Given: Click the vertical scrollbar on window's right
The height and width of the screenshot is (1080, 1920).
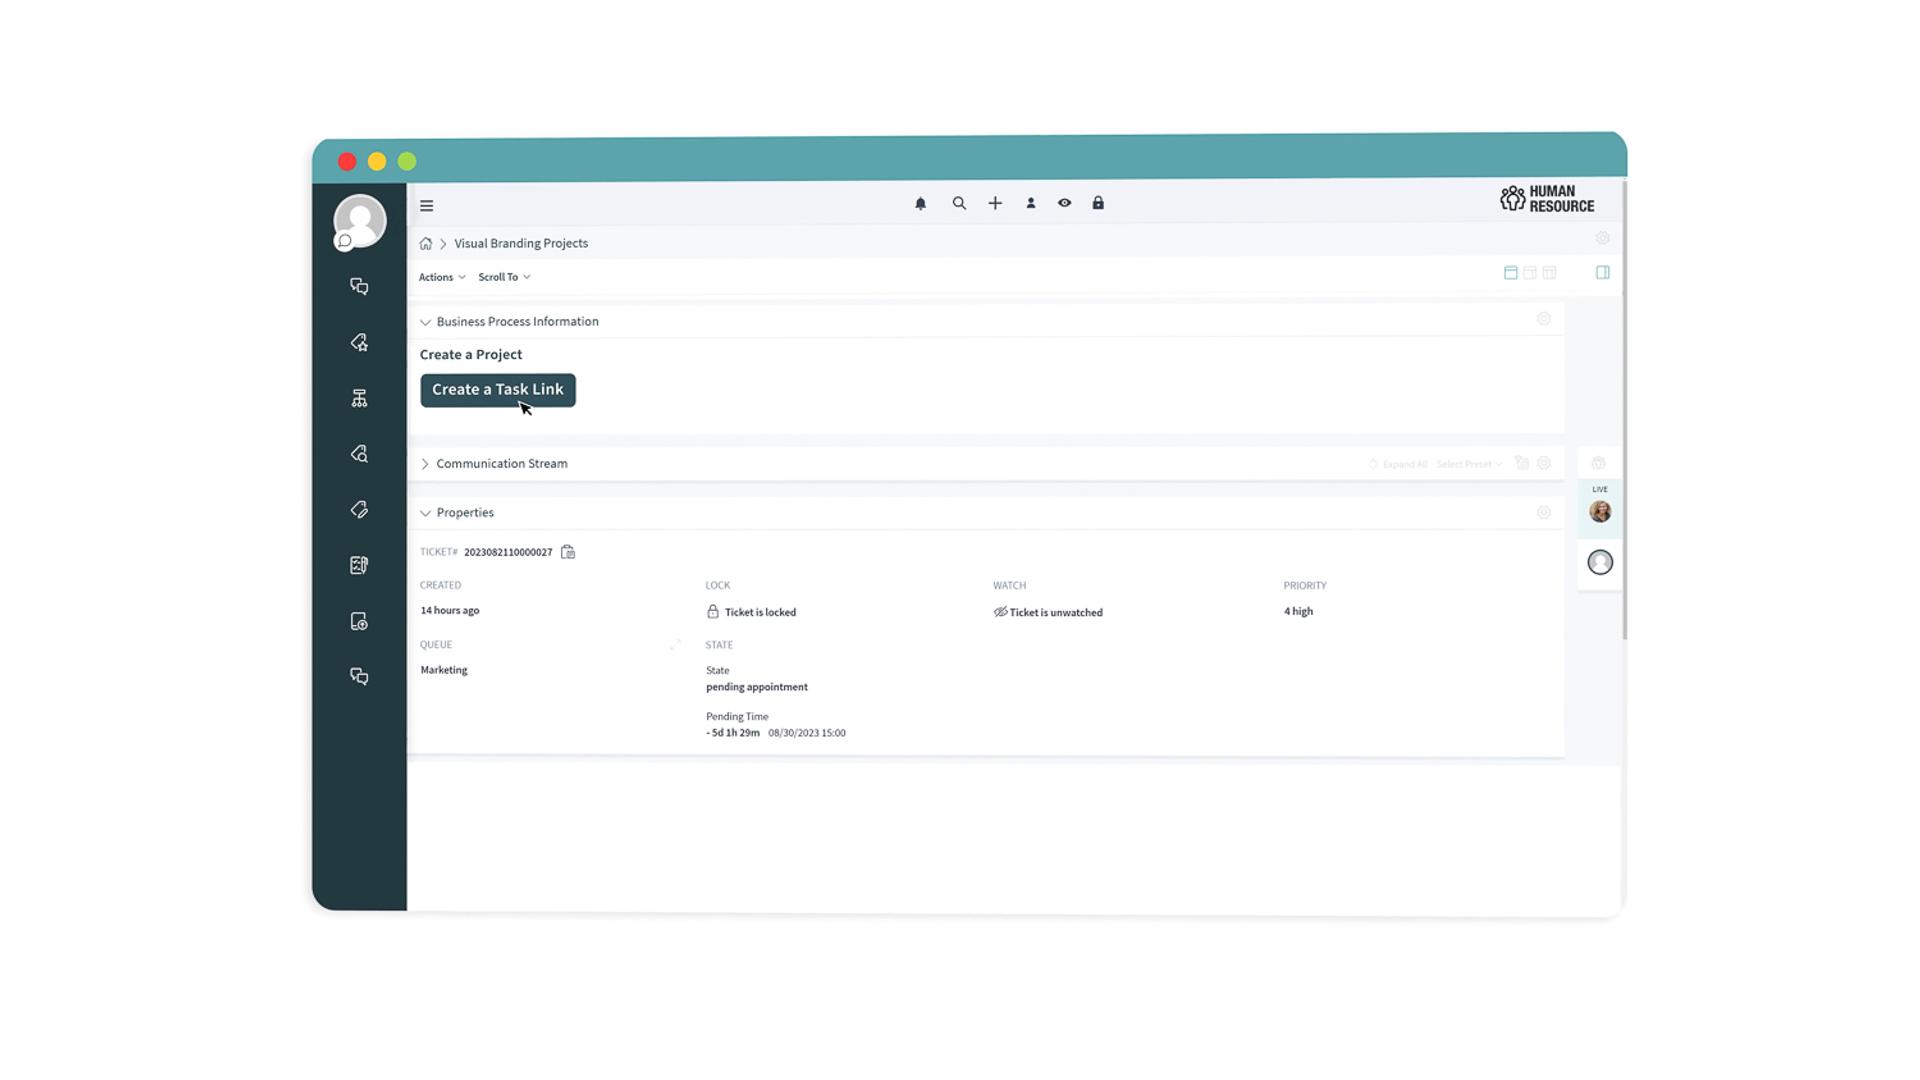Looking at the screenshot, I should pyautogui.click(x=1624, y=410).
